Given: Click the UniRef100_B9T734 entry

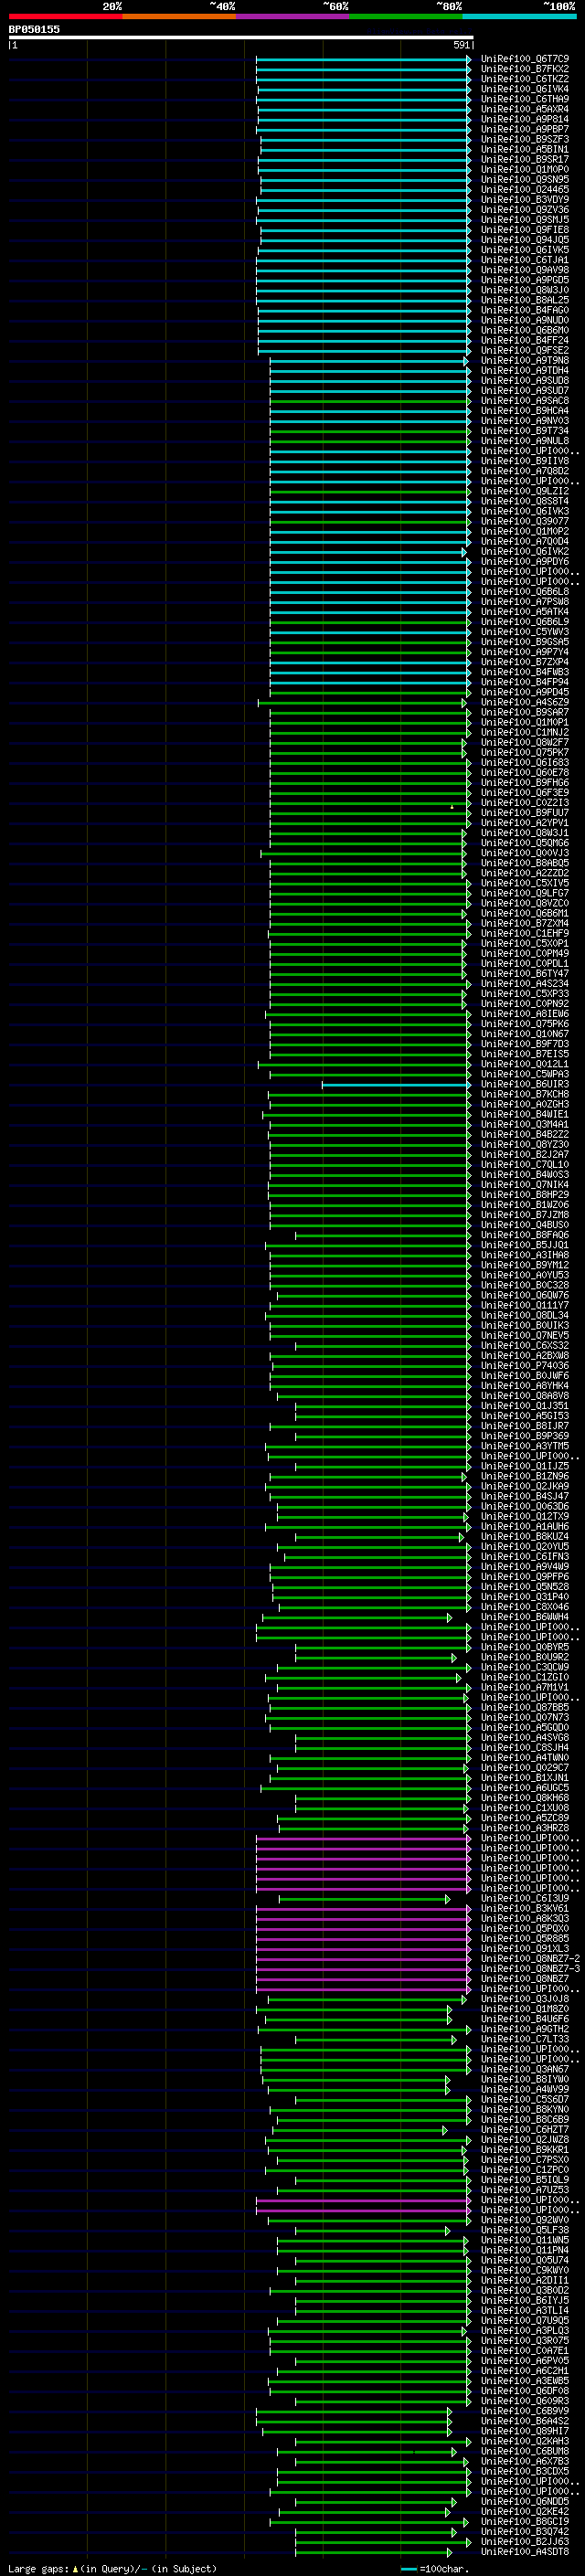Looking at the screenshot, I should coord(525,431).
